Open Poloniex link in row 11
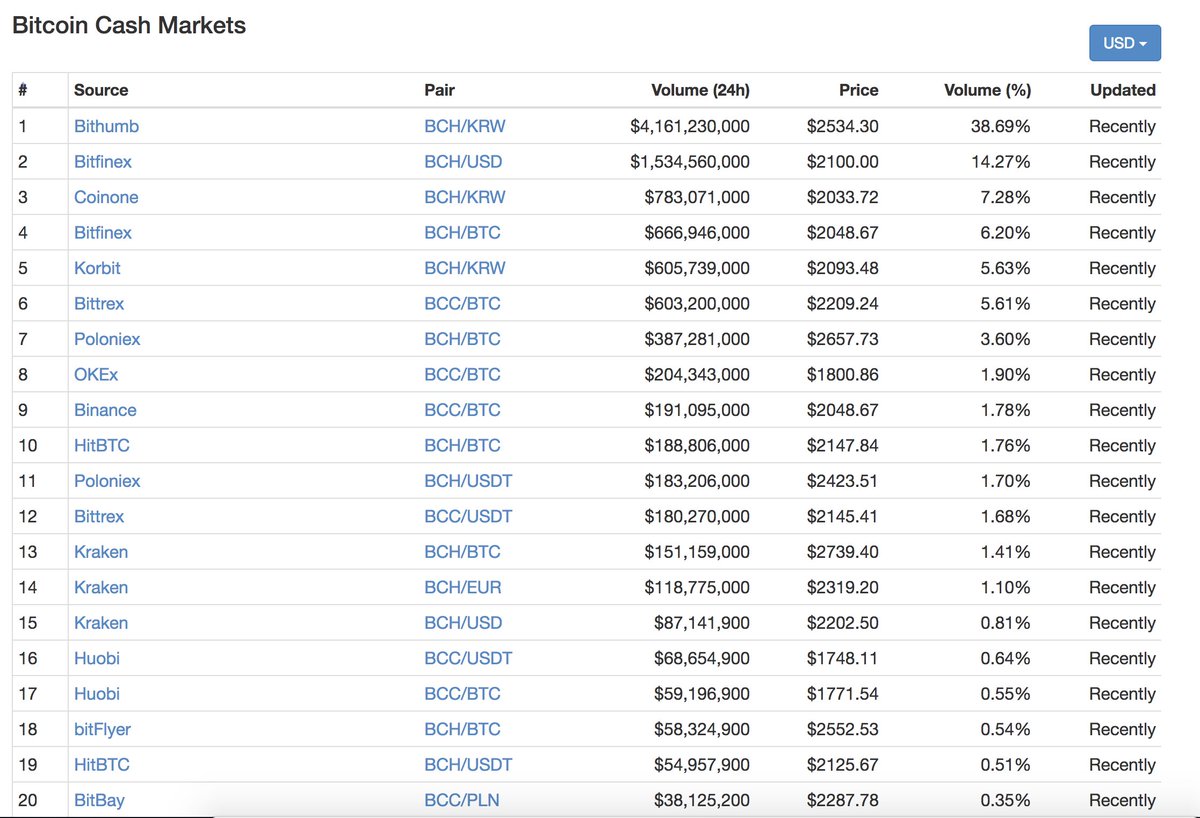Image resolution: width=1200 pixels, height=818 pixels. (107, 481)
